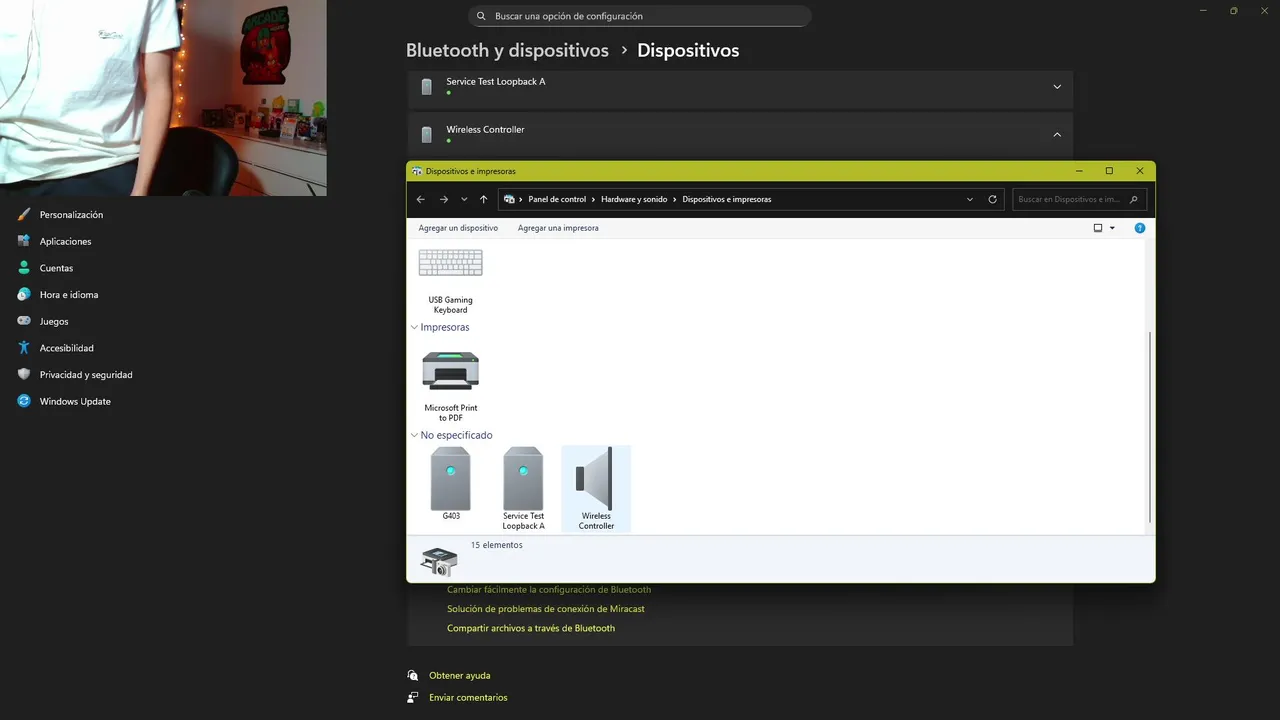
Task: Open Windows Update settings
Action: click(x=75, y=402)
